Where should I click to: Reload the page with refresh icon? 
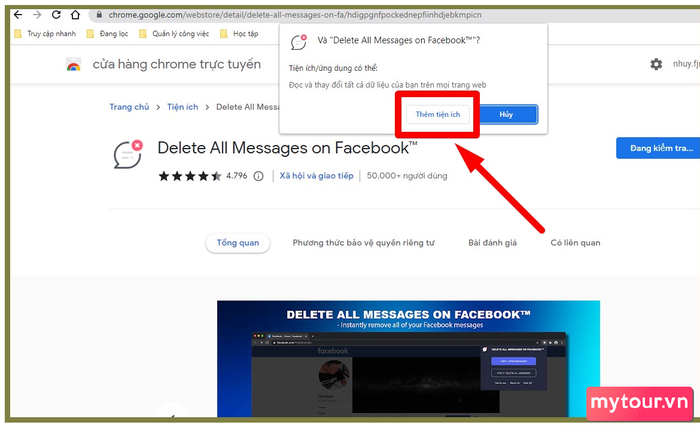click(56, 15)
